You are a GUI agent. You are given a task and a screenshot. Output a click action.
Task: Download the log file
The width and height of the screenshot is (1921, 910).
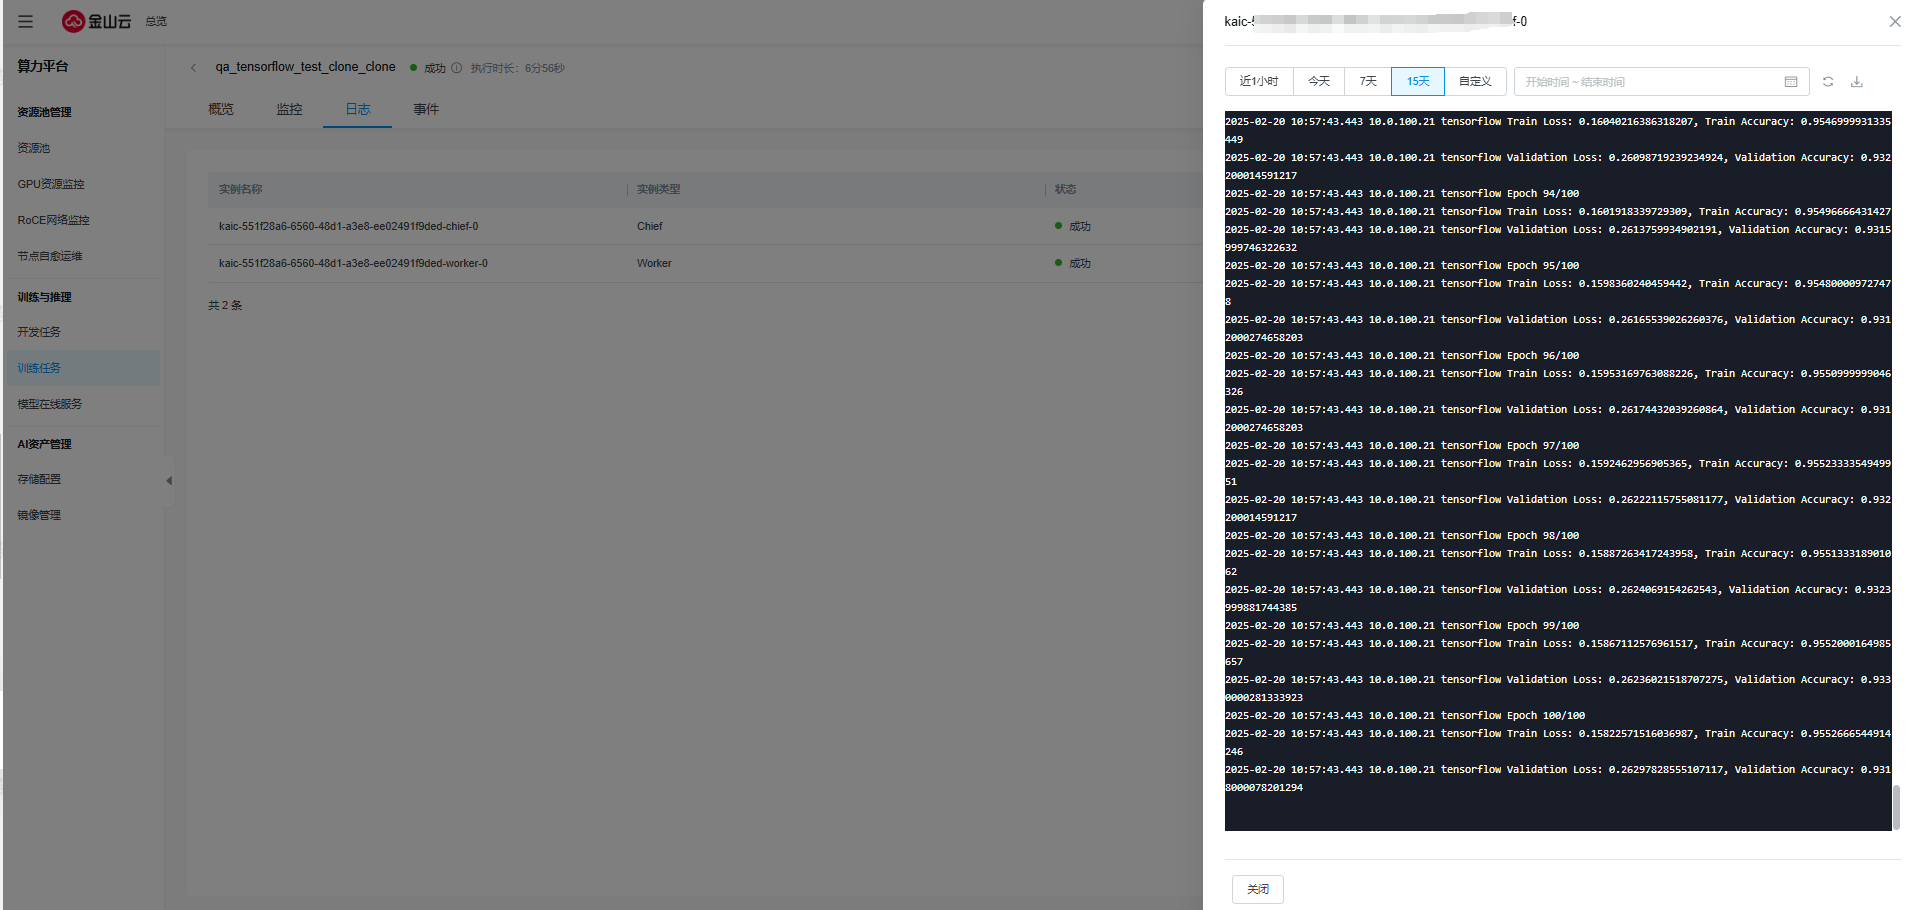1857,82
